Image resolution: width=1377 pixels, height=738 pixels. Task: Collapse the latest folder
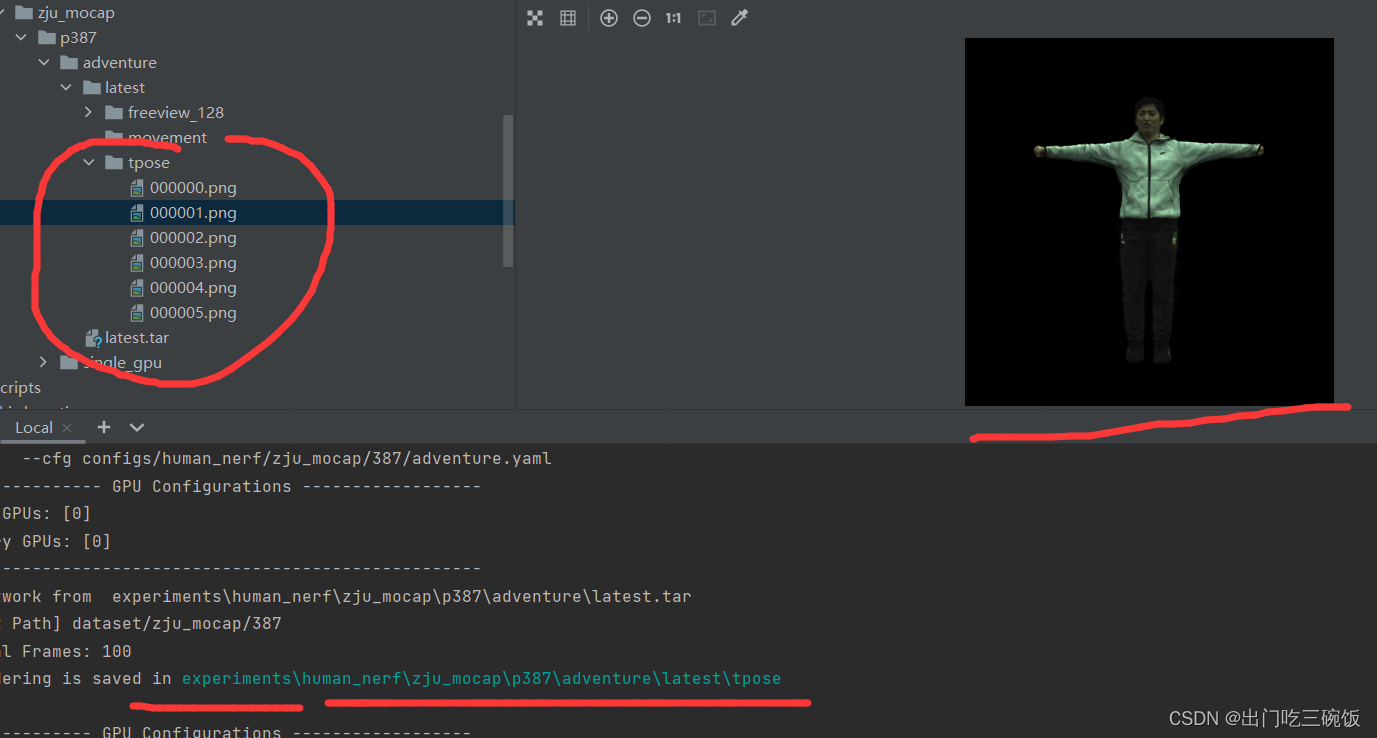pyautogui.click(x=66, y=88)
